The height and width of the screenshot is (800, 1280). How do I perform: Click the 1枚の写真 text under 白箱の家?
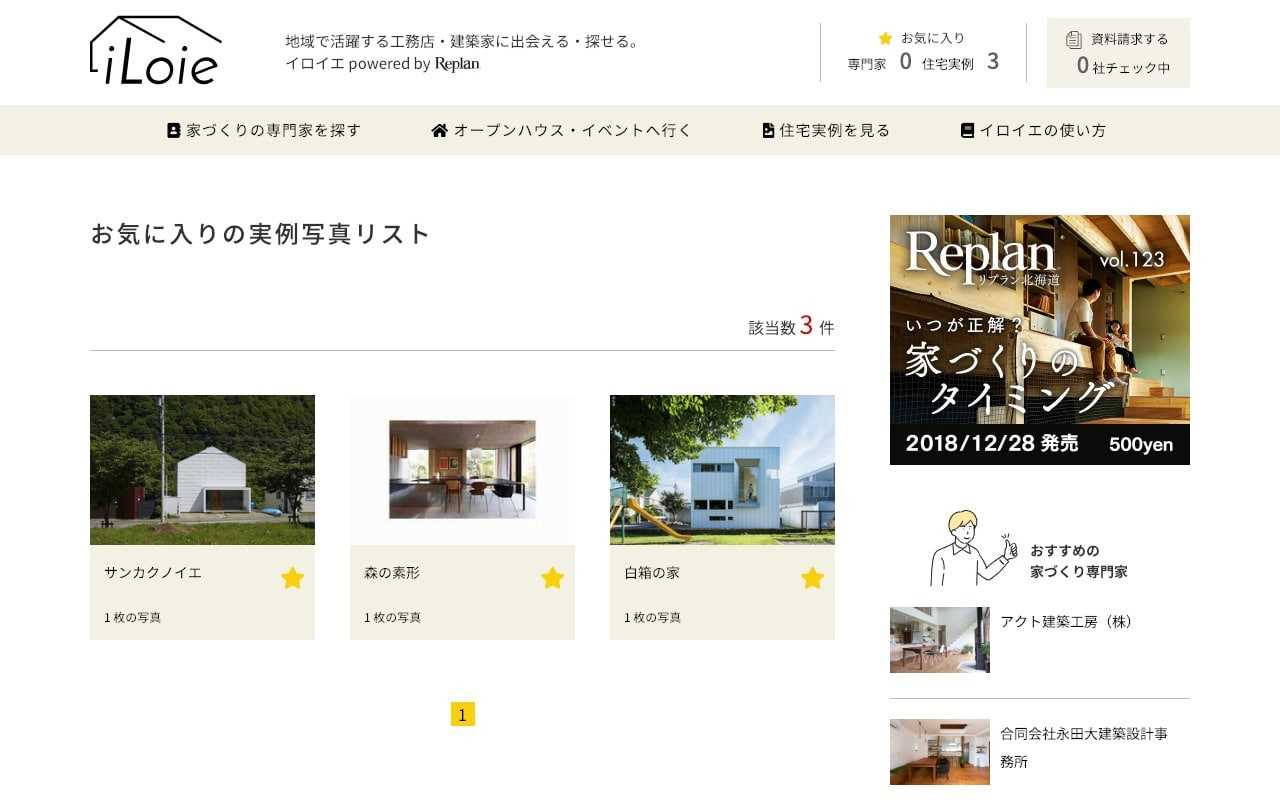653,618
